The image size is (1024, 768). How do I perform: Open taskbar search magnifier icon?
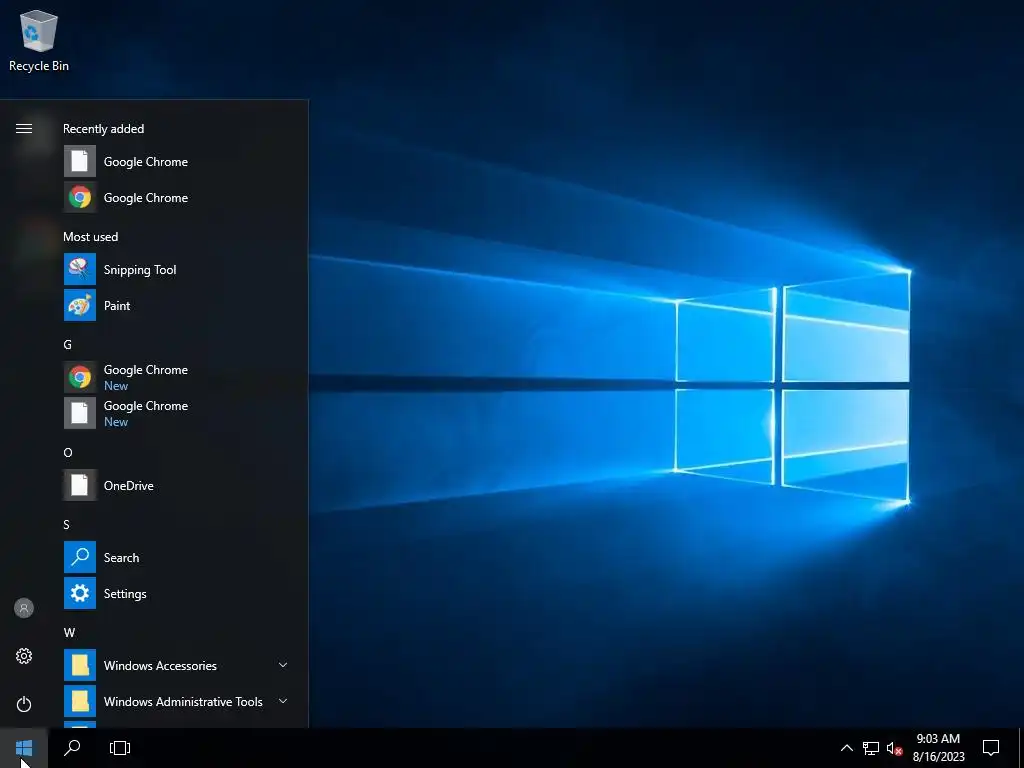pos(72,748)
